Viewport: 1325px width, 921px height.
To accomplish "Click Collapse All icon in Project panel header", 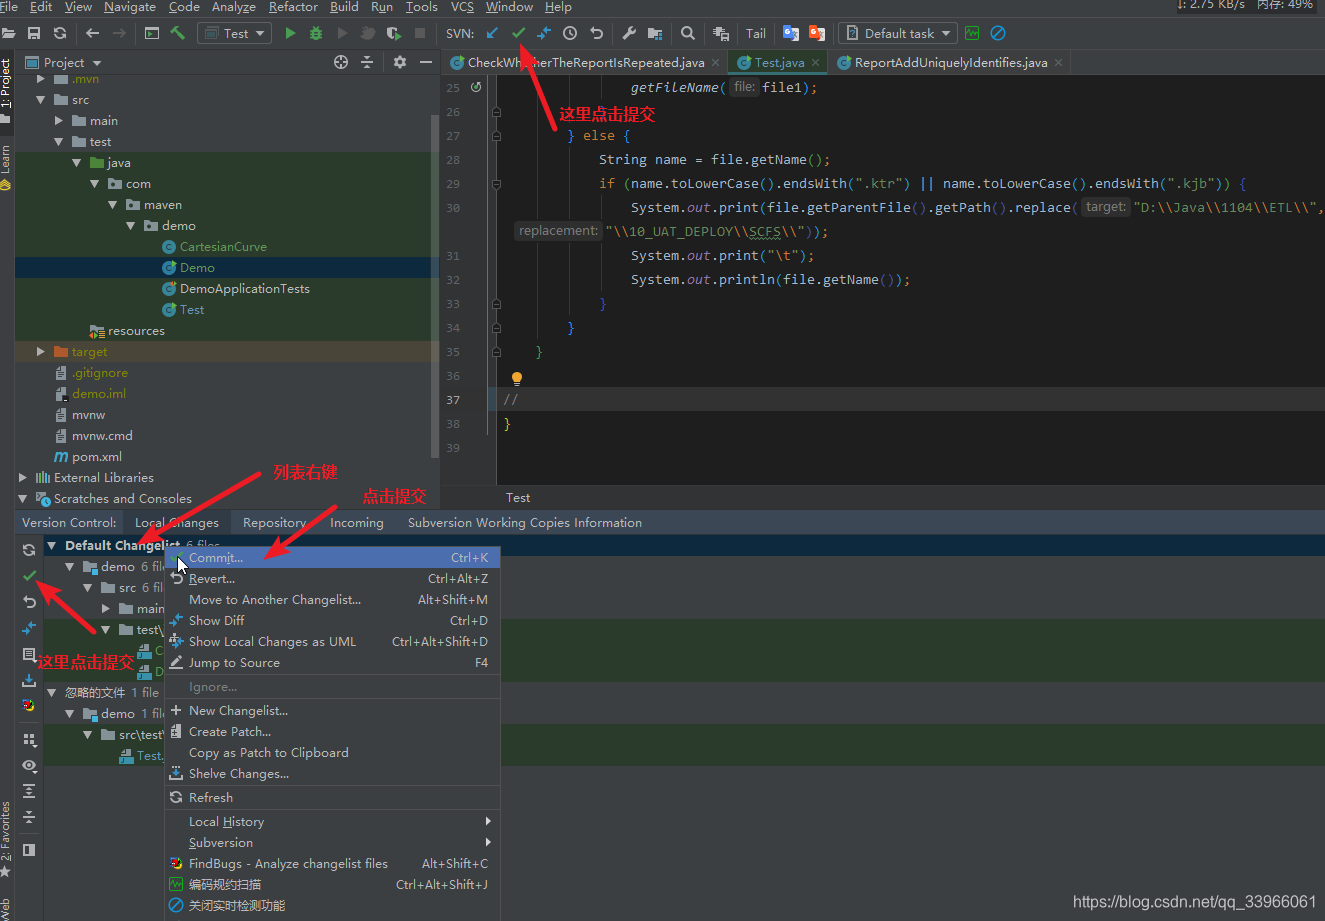I will 367,62.
